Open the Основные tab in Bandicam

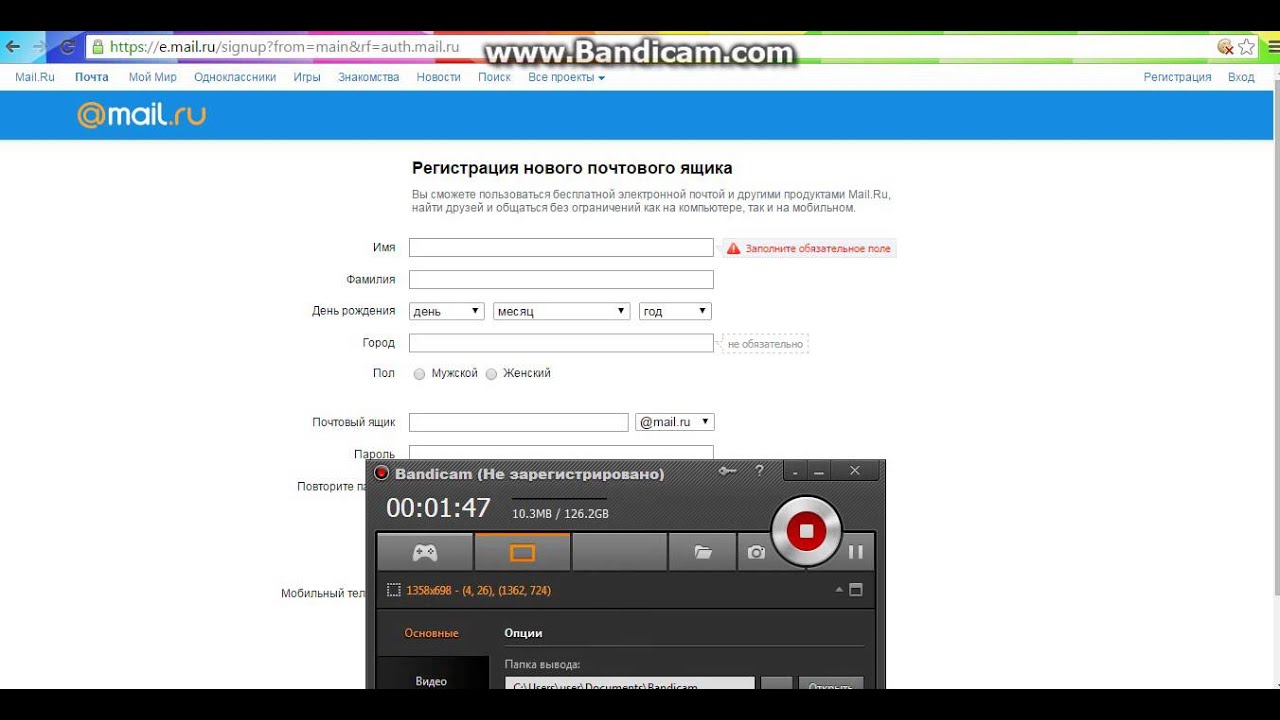tap(432, 633)
